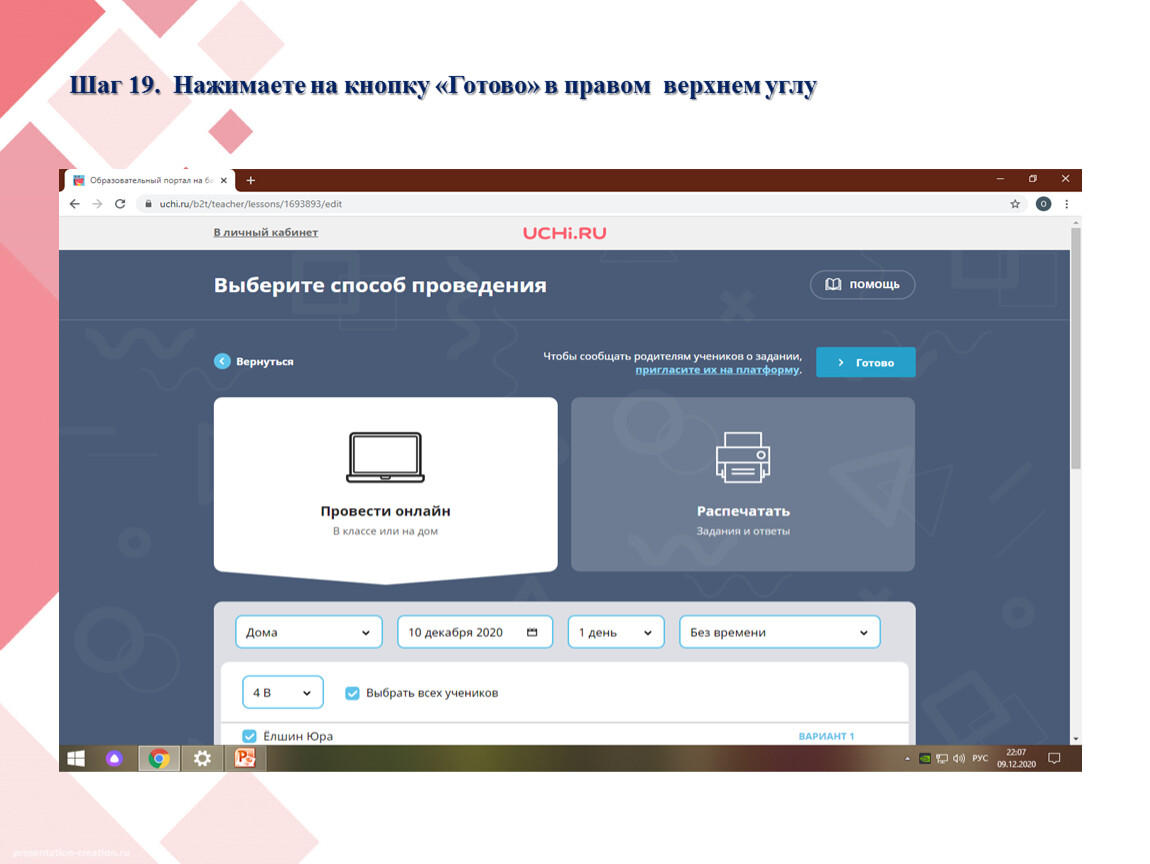
Task: Select the 'Провести онлайн' option card
Action: [x=385, y=486]
